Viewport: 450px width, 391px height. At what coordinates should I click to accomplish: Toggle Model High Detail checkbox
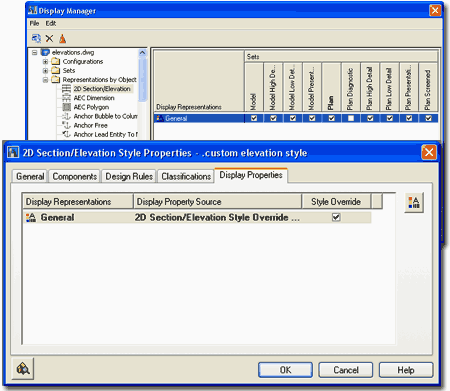pos(273,118)
